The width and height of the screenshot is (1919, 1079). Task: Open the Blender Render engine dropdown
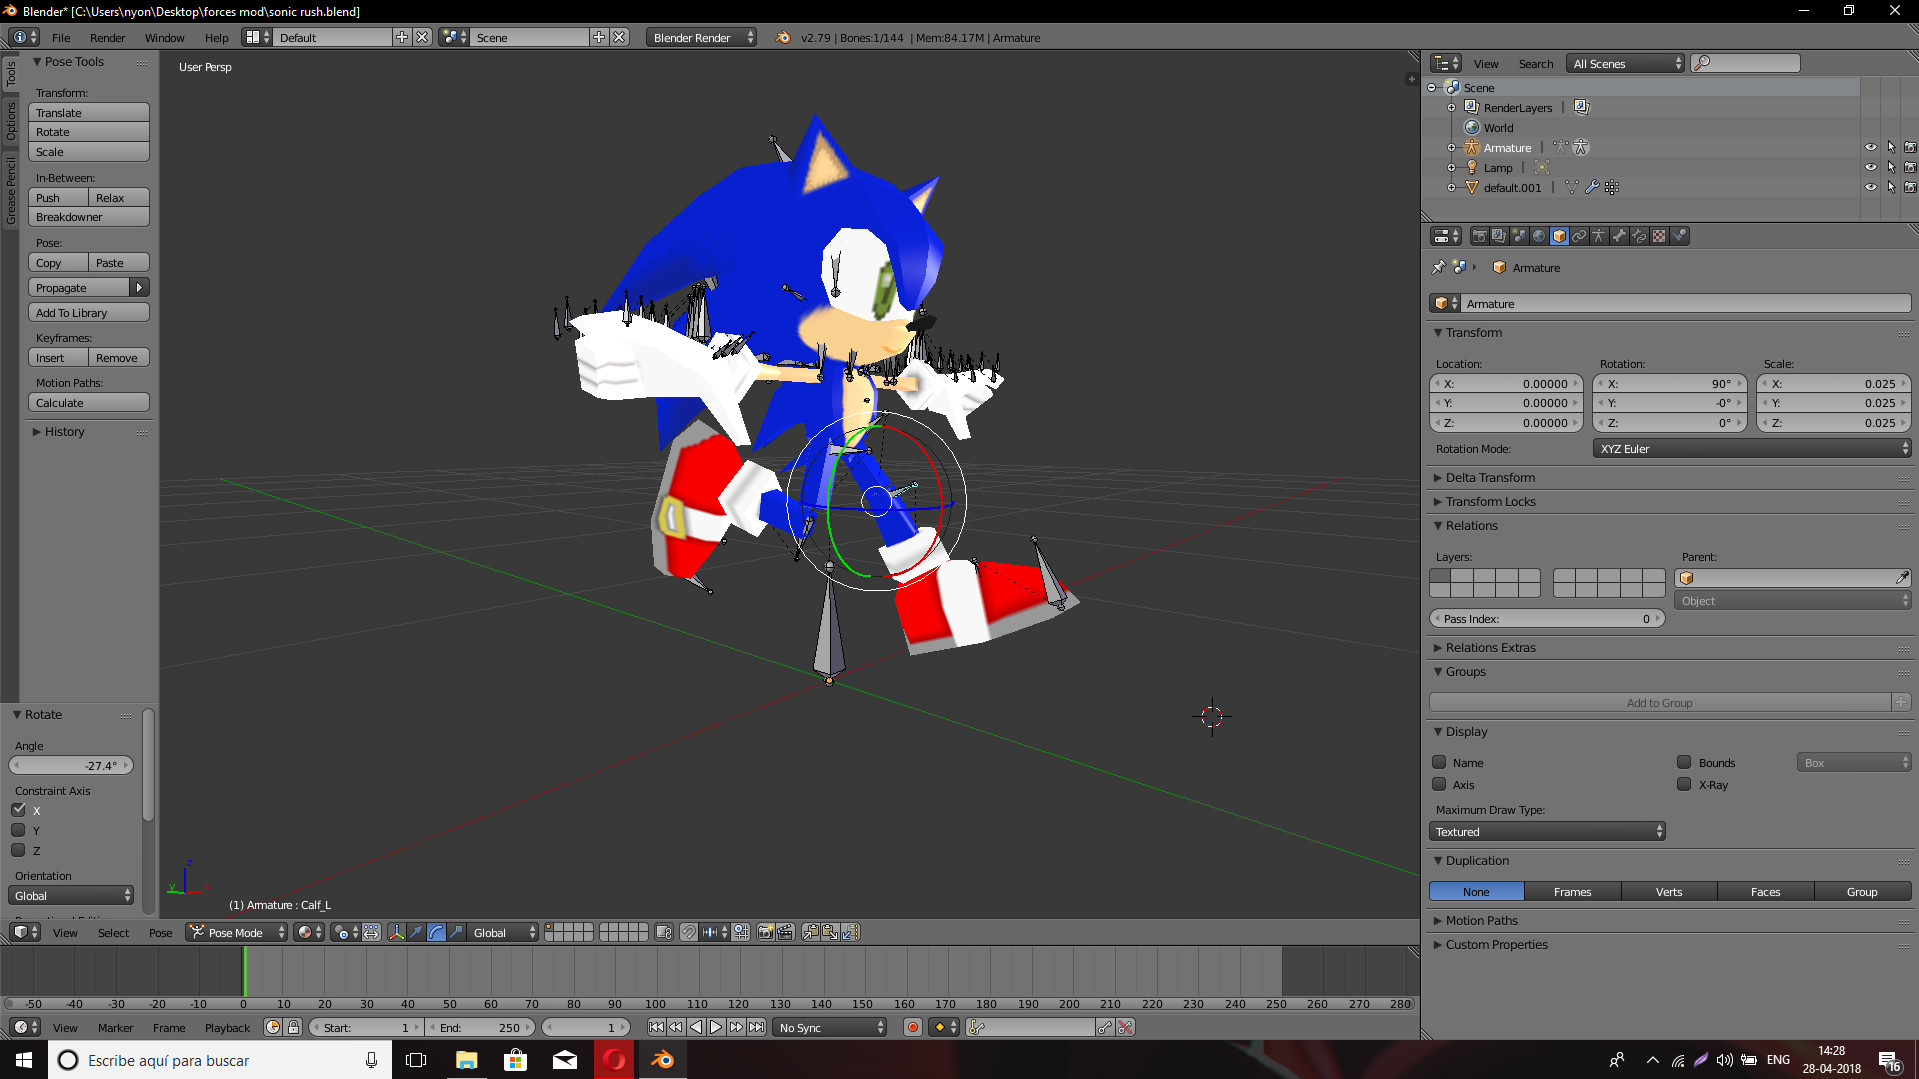point(702,37)
